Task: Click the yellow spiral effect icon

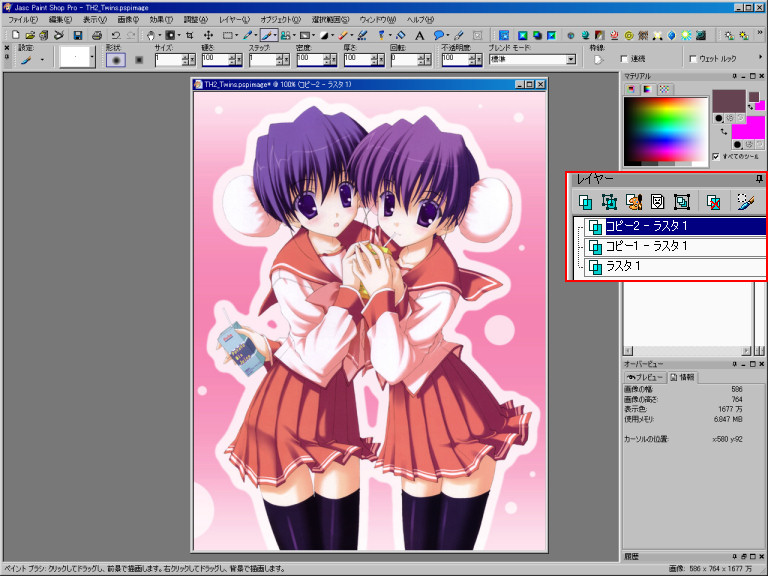Action: (x=629, y=35)
